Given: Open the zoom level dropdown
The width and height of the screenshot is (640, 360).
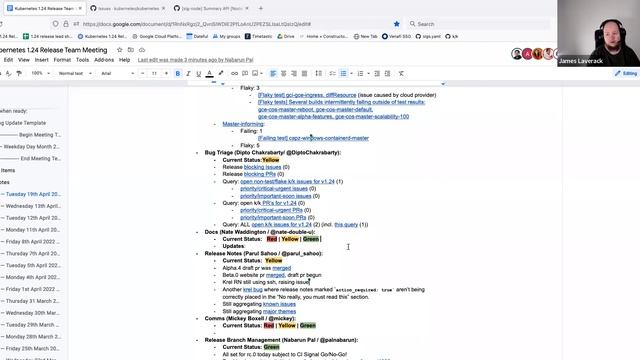Looking at the screenshot, I should tap(41, 73).
